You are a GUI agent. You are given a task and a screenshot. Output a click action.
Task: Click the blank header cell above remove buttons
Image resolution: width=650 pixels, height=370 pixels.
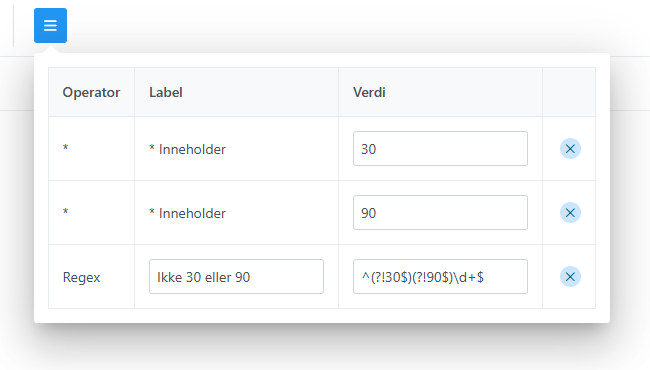point(569,92)
